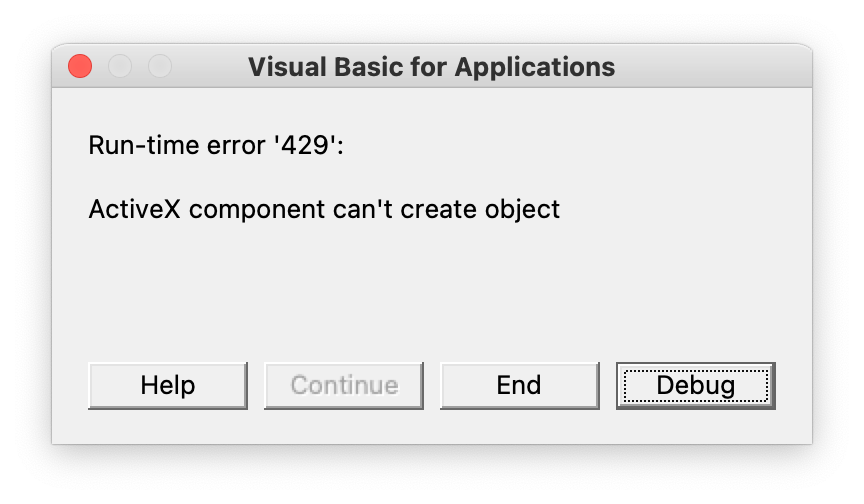Get help on run-time error 429
This screenshot has height=504, width=864.
[168, 385]
